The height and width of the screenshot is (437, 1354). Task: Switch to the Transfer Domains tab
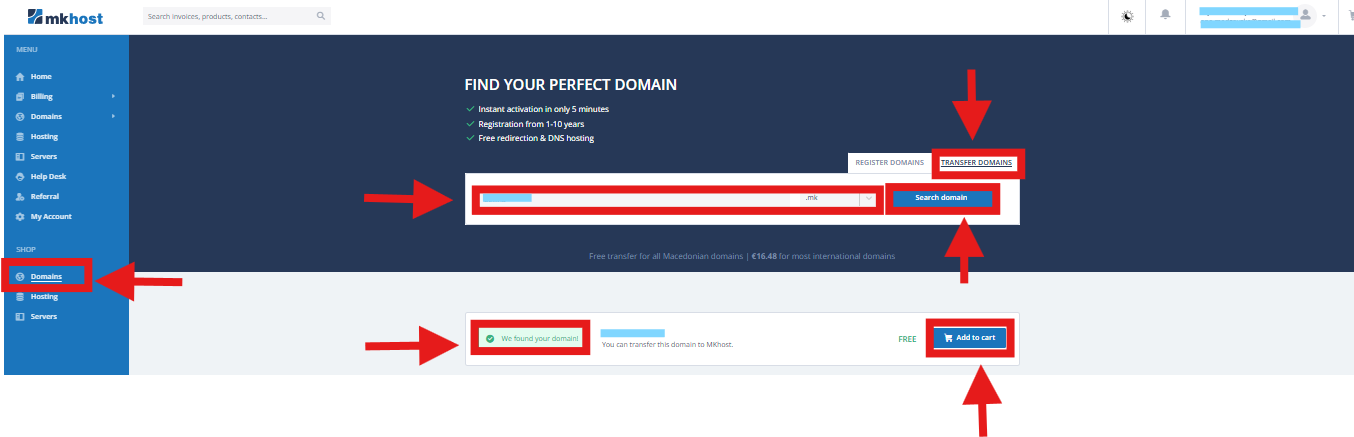976,162
